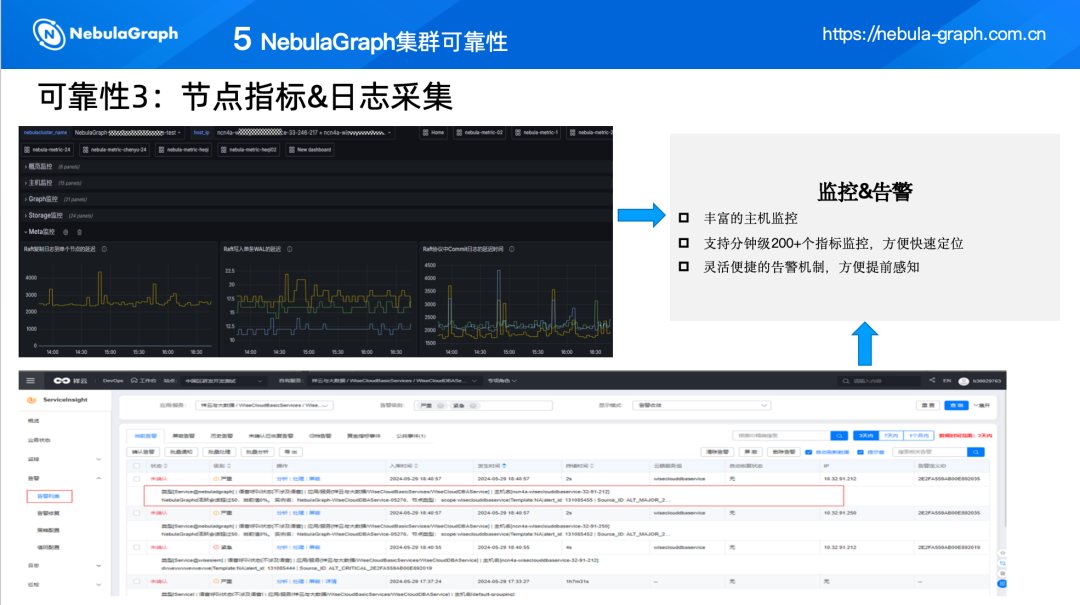The image size is (1080, 605).
Task: Open the 工作台 home icon in the top bar
Action: pos(134,380)
